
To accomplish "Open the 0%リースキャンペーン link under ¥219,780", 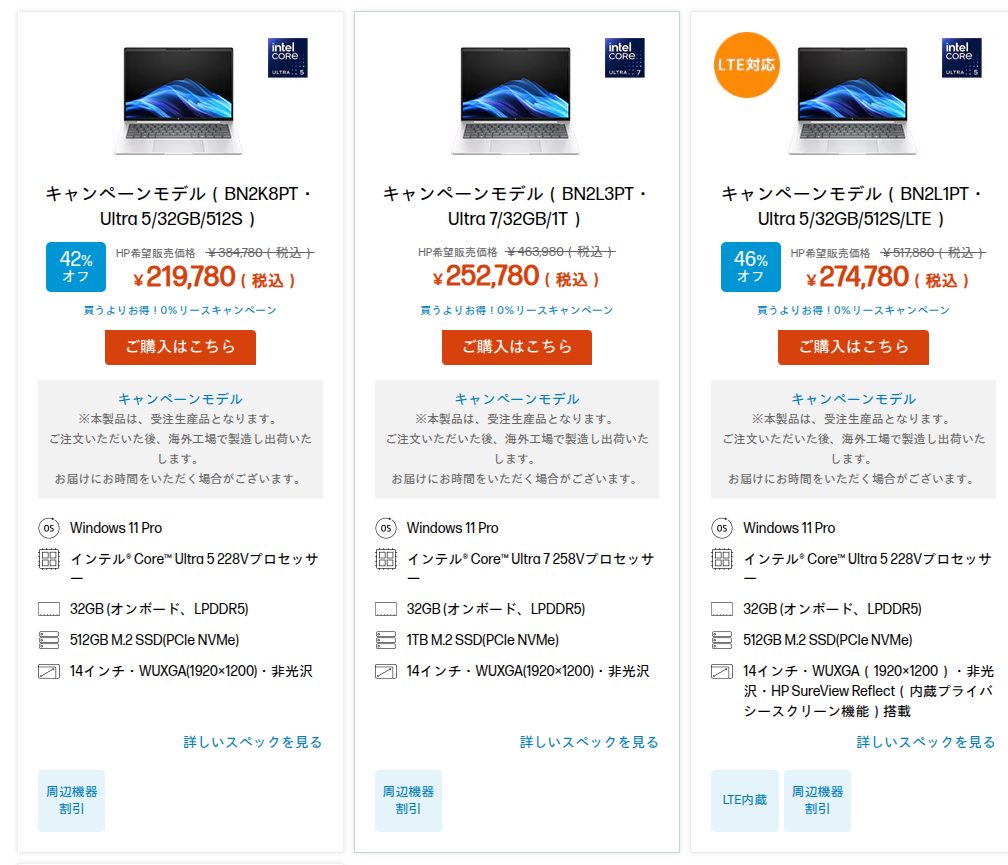I will [x=180, y=310].
